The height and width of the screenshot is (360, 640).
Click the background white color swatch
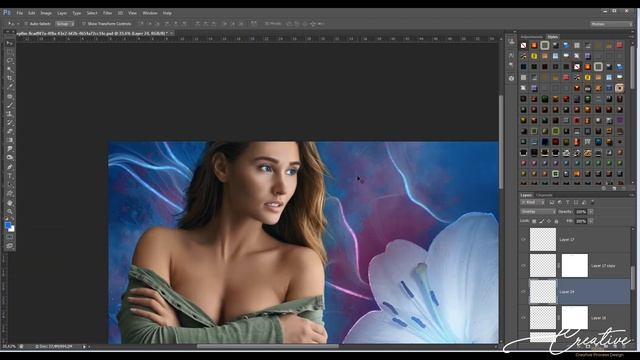click(12, 229)
